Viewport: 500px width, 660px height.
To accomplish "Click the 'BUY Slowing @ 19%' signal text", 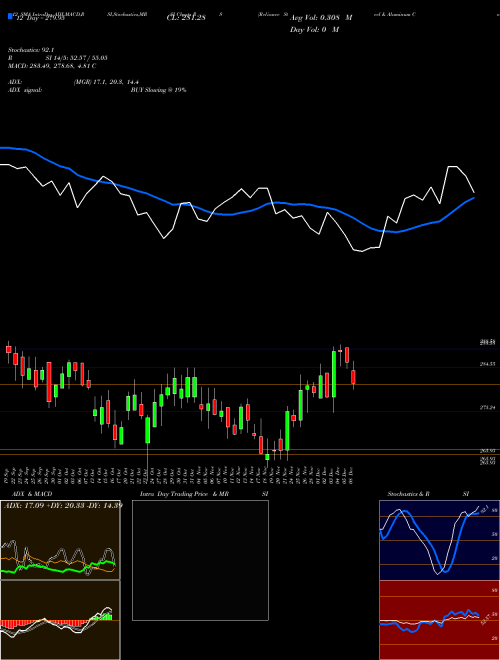I will click(158, 90).
